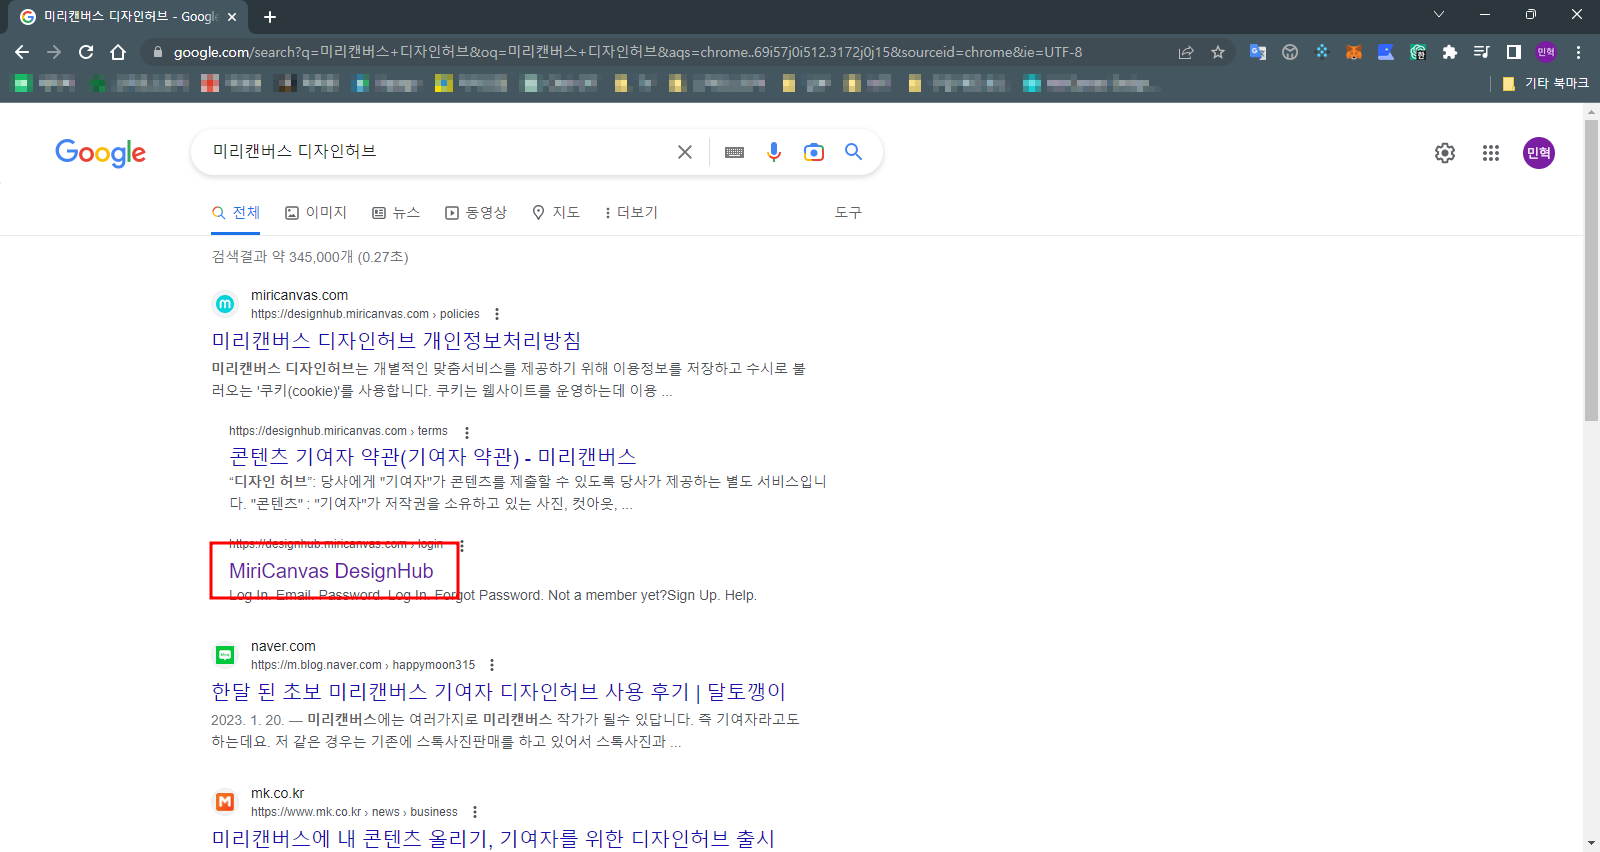Screen dimensions: 1600x852
Task: Open the green ChatGPT extension icon
Action: [1418, 52]
